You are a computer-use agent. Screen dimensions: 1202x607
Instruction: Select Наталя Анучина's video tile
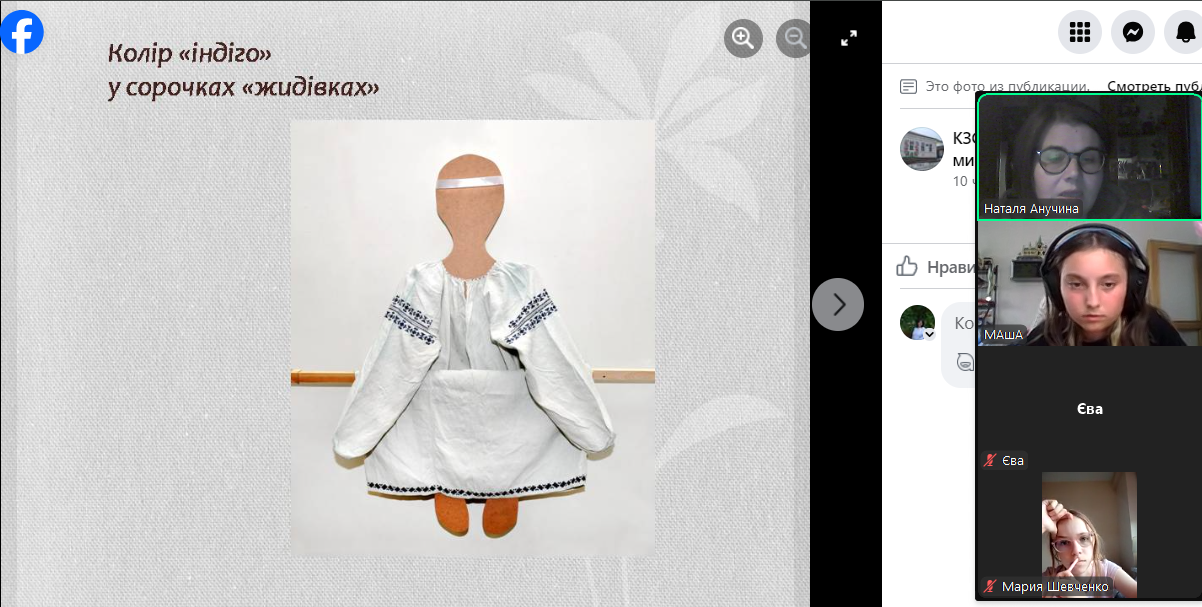[x=1089, y=157]
